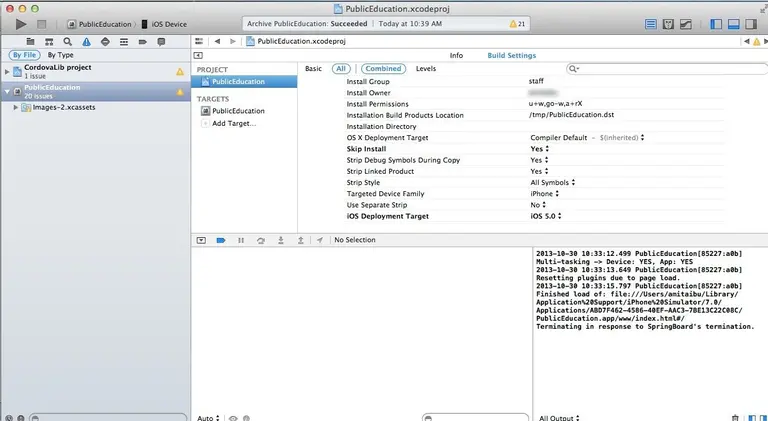Toggle the debug area visibility

click(733, 24)
